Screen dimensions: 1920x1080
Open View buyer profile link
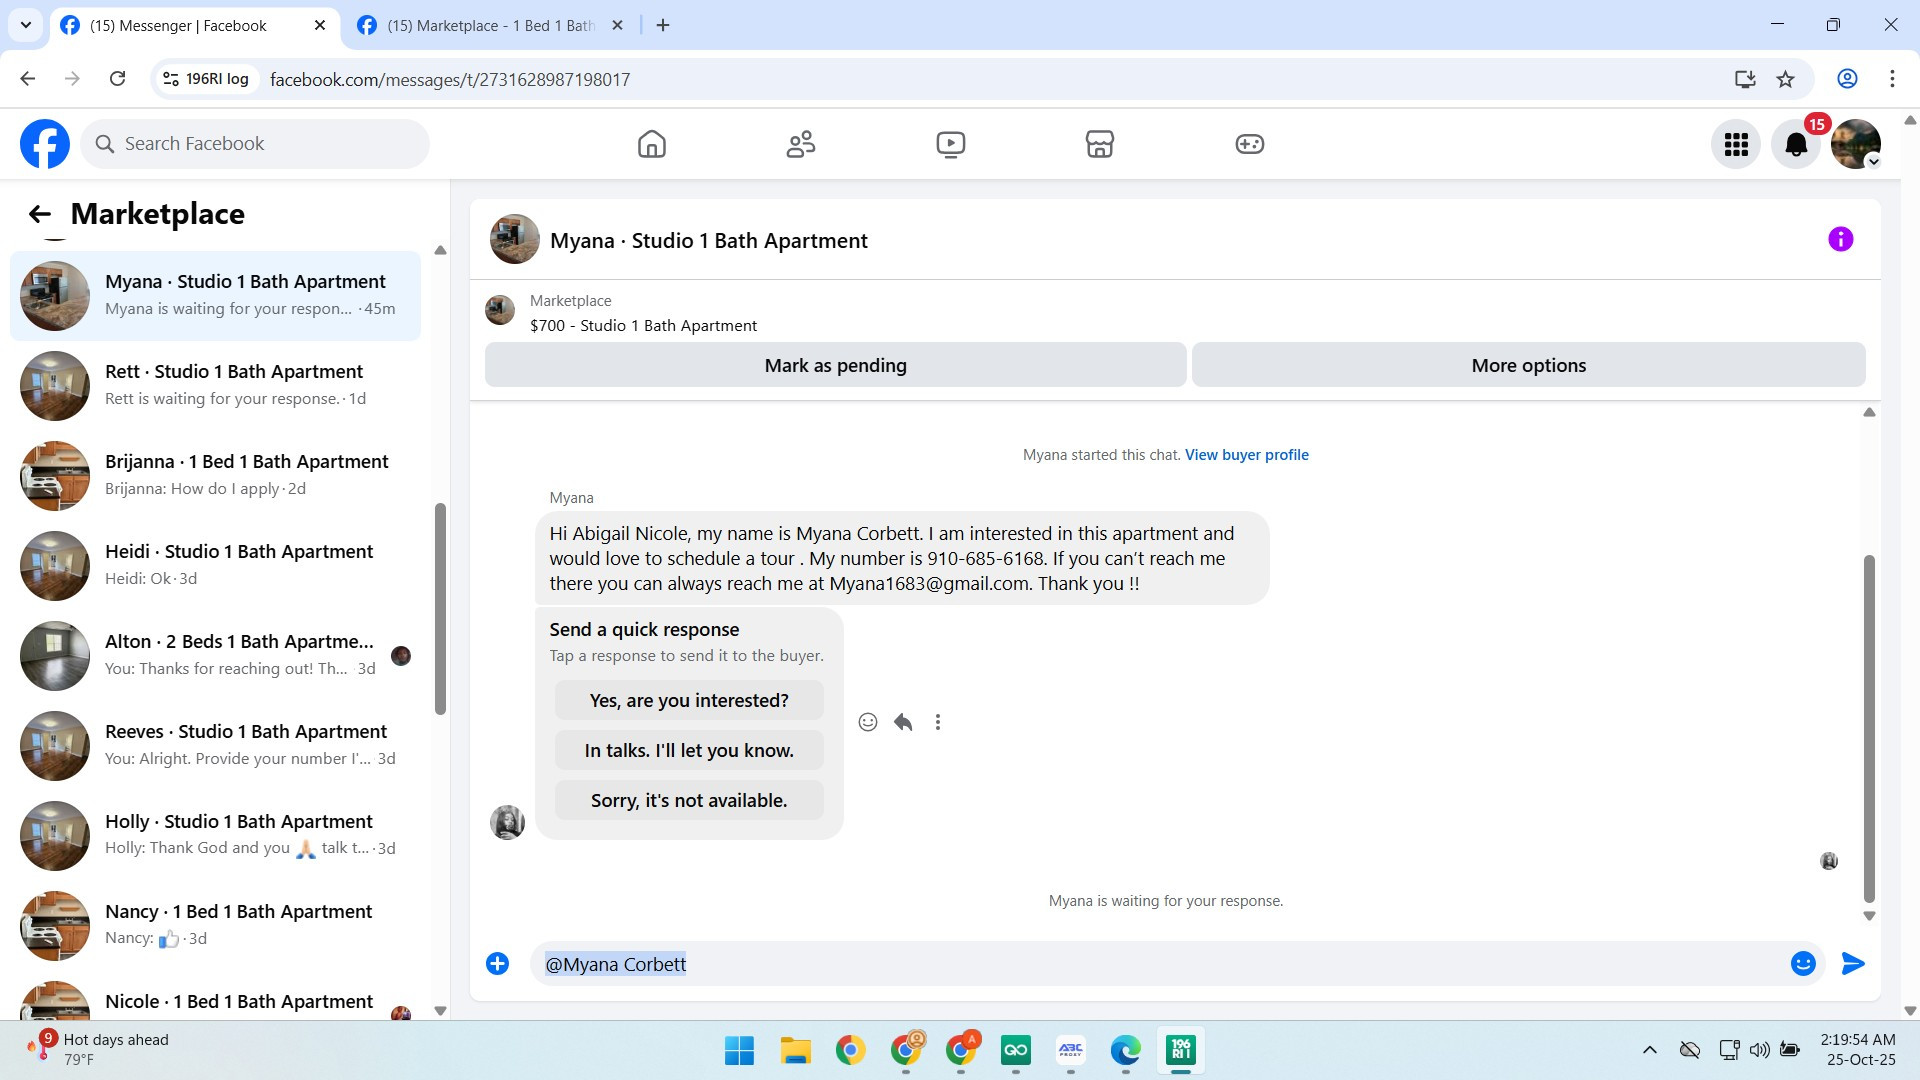coord(1246,455)
